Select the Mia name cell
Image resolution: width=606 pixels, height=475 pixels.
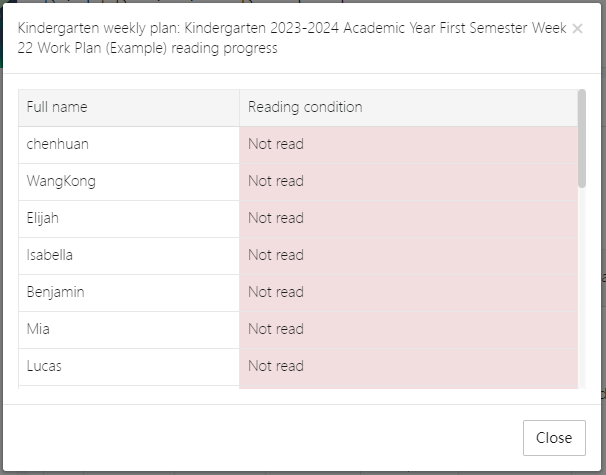(129, 329)
